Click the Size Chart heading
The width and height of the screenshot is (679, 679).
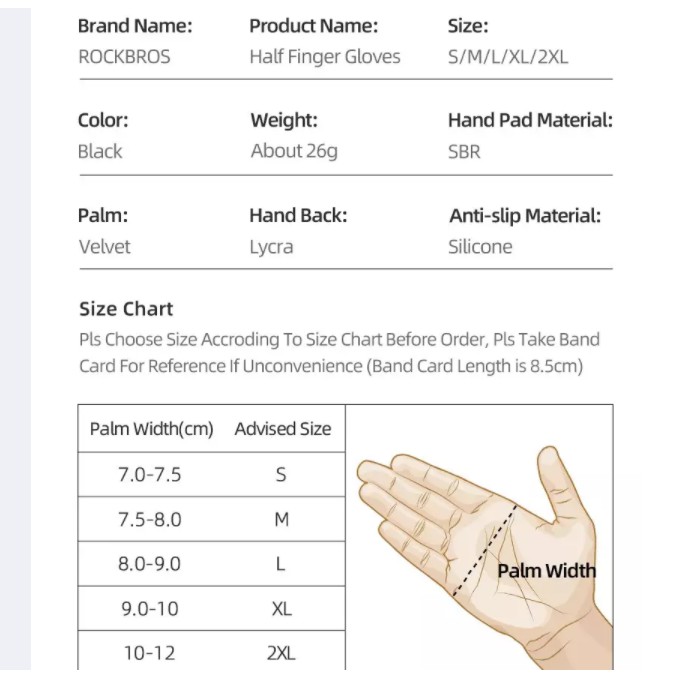[x=126, y=309]
